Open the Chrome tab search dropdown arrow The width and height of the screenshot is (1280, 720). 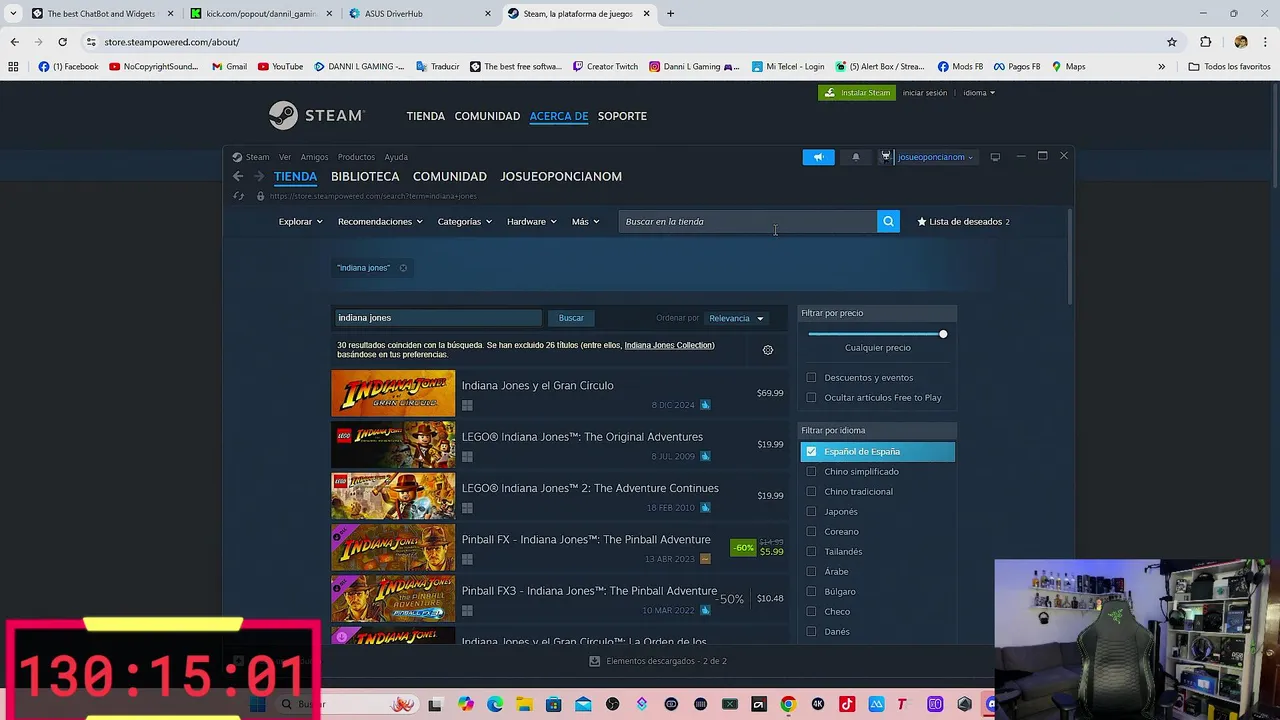[x=13, y=14]
